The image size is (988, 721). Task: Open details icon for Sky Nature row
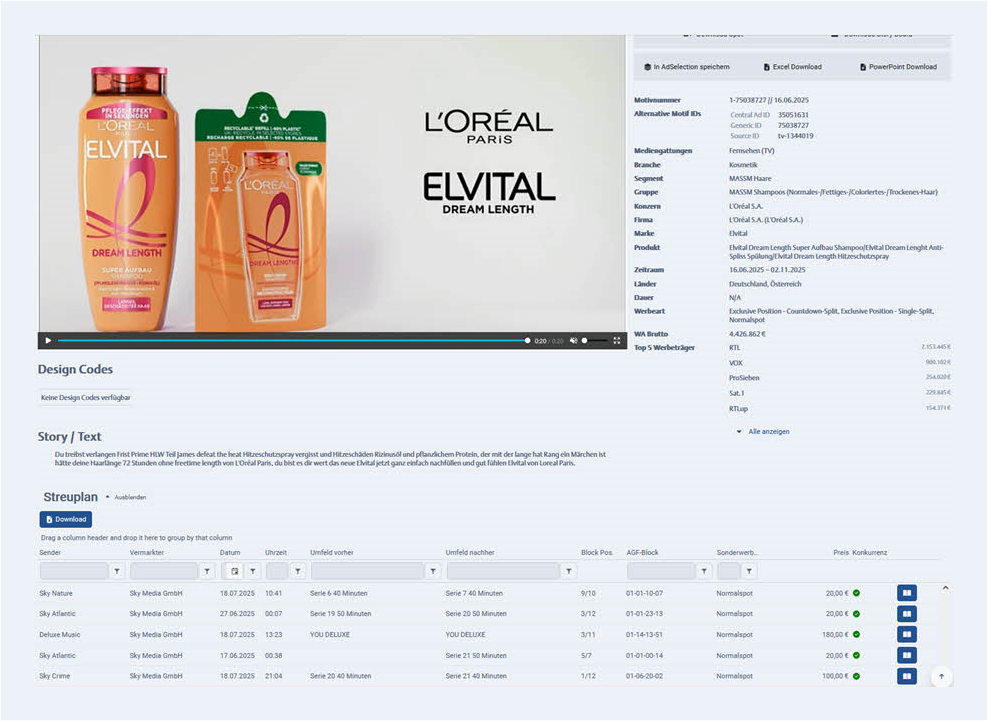click(906, 593)
